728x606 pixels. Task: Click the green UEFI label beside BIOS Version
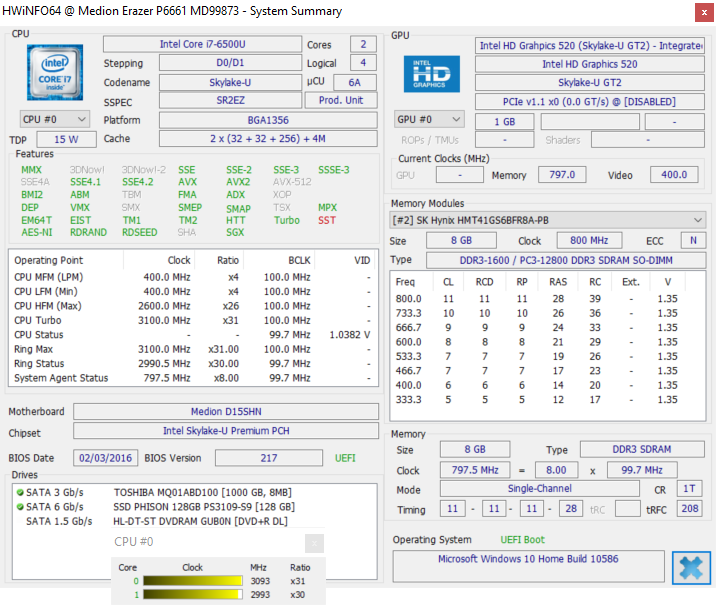click(x=345, y=458)
